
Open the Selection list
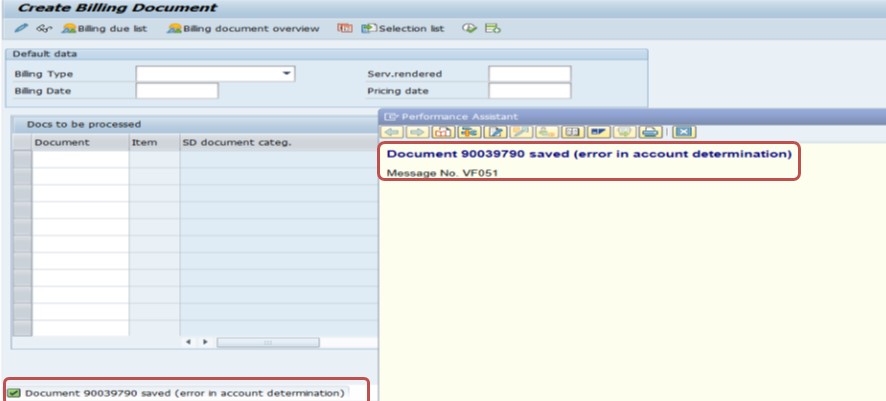coord(403,28)
